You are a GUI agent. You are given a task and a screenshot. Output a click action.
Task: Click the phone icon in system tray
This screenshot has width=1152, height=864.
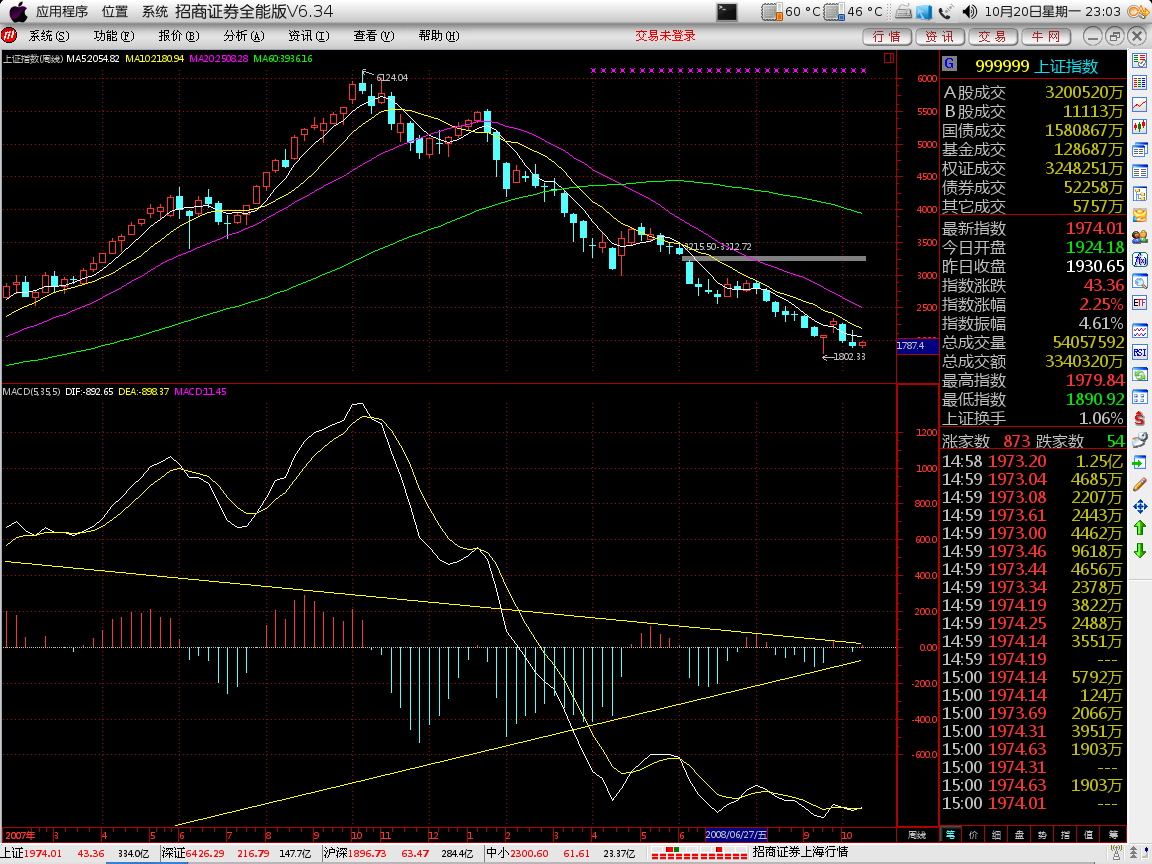[x=946, y=12]
